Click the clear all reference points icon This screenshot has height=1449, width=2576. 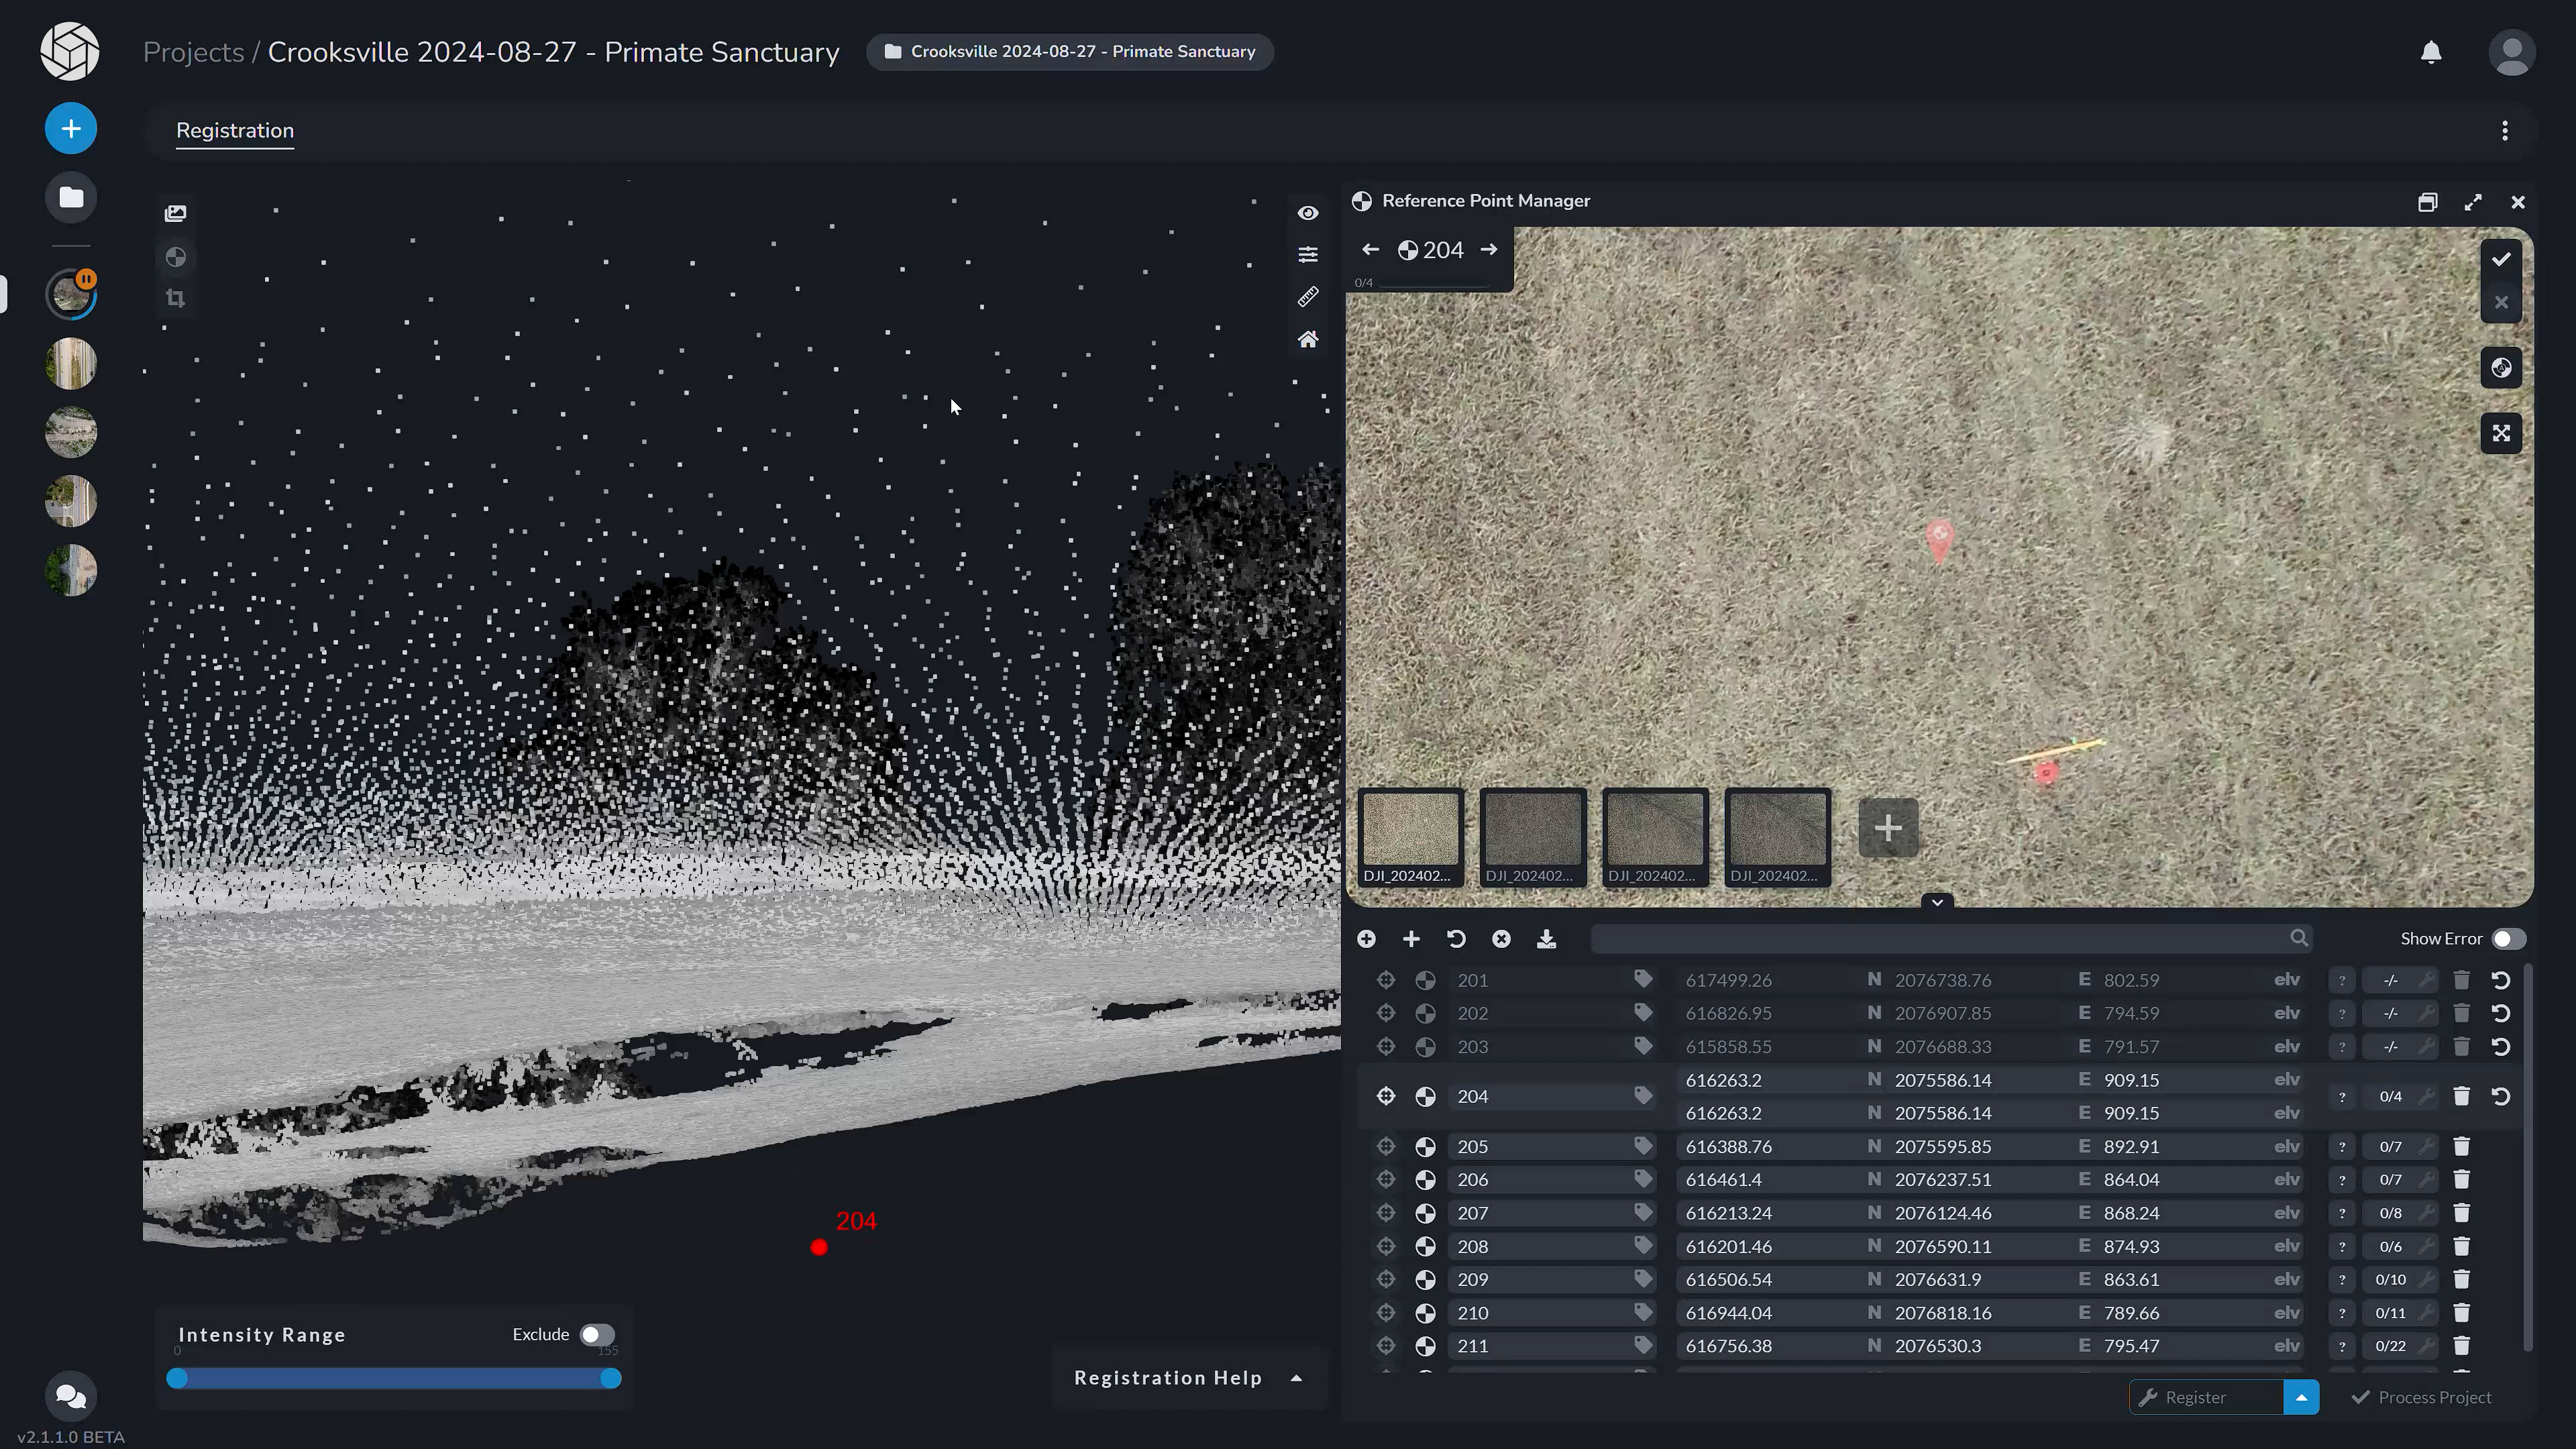point(1501,938)
